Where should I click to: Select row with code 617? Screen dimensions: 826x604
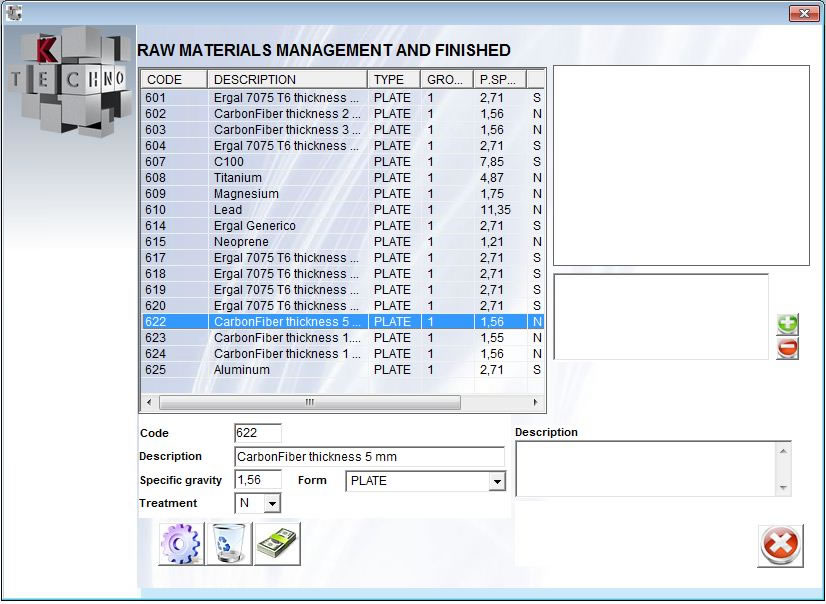(x=343, y=258)
